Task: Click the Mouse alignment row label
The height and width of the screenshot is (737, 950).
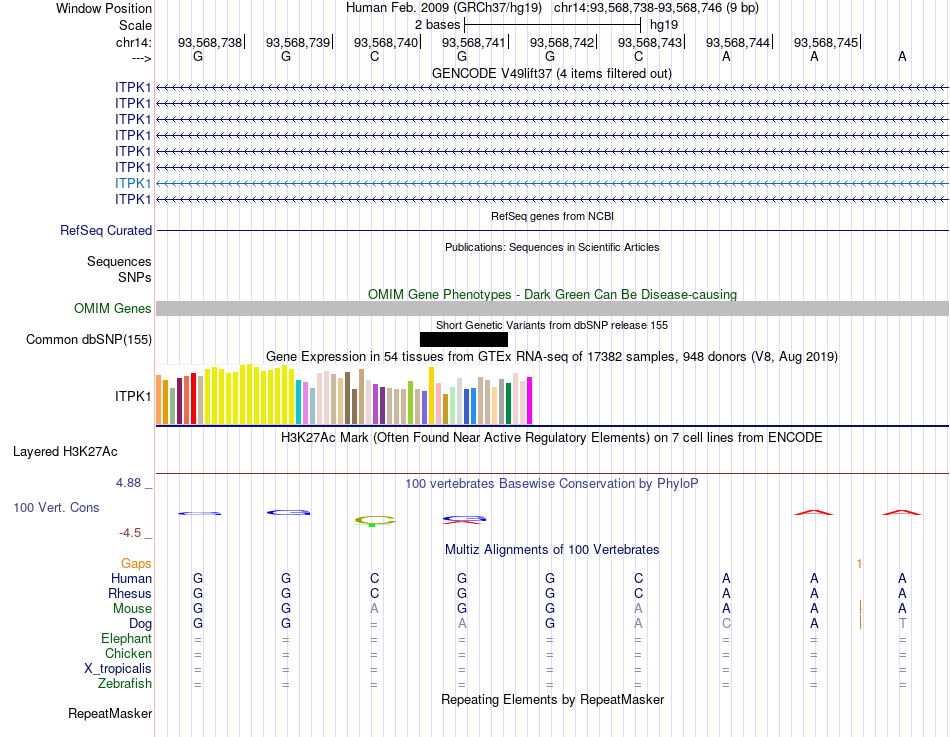Action: (x=132, y=609)
